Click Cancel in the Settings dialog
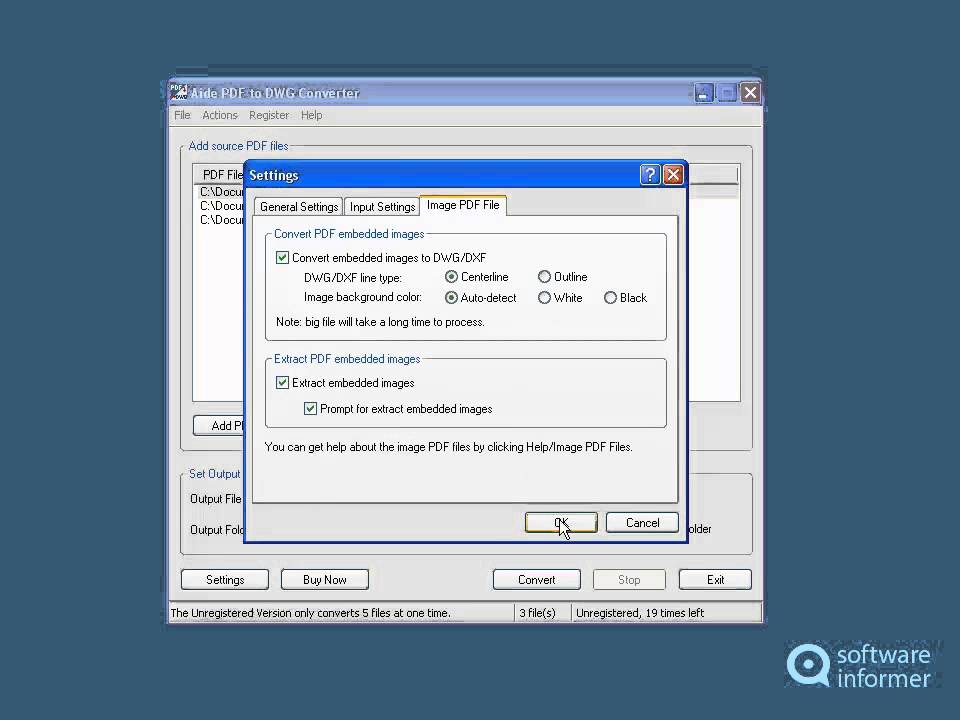The height and width of the screenshot is (720, 960). 642,523
